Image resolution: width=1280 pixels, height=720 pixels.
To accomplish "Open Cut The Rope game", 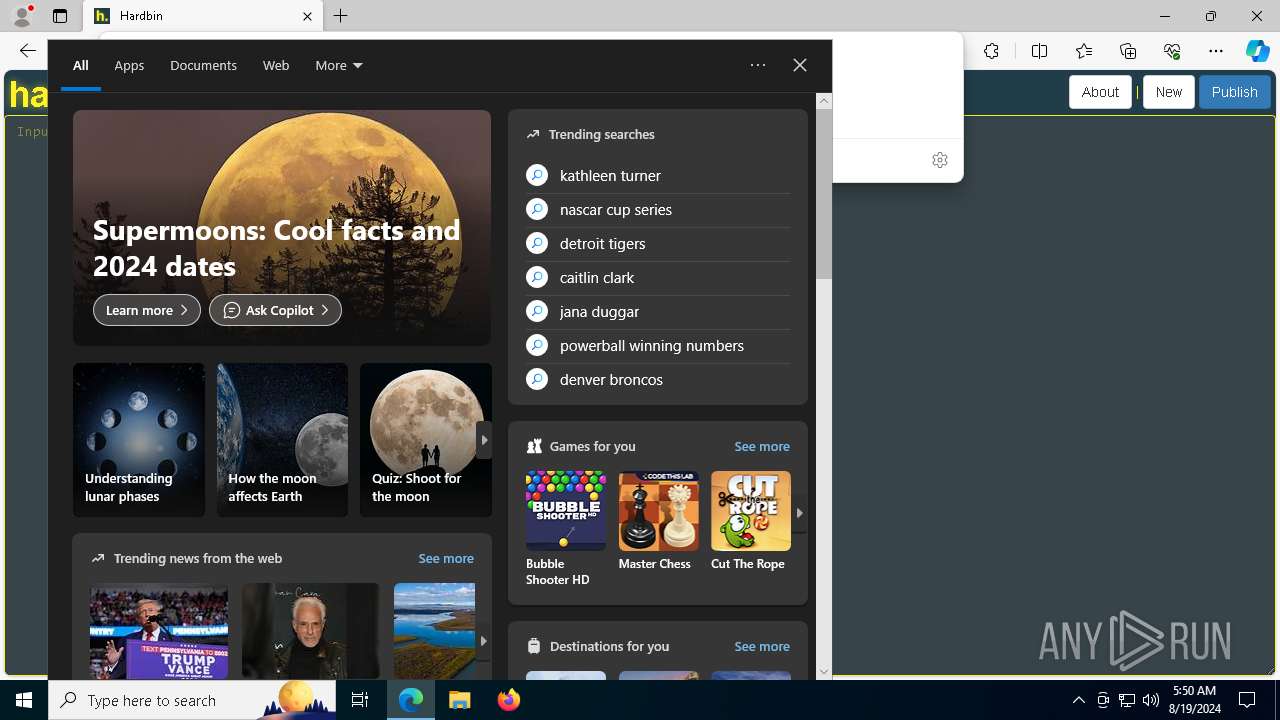I will click(x=750, y=521).
